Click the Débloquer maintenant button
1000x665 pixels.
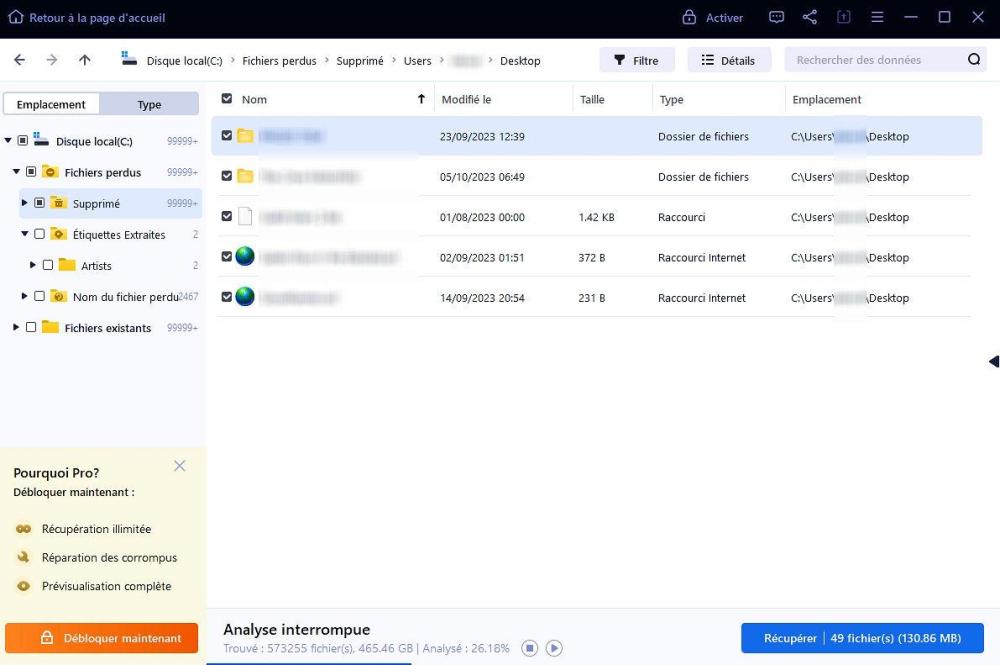[101, 638]
